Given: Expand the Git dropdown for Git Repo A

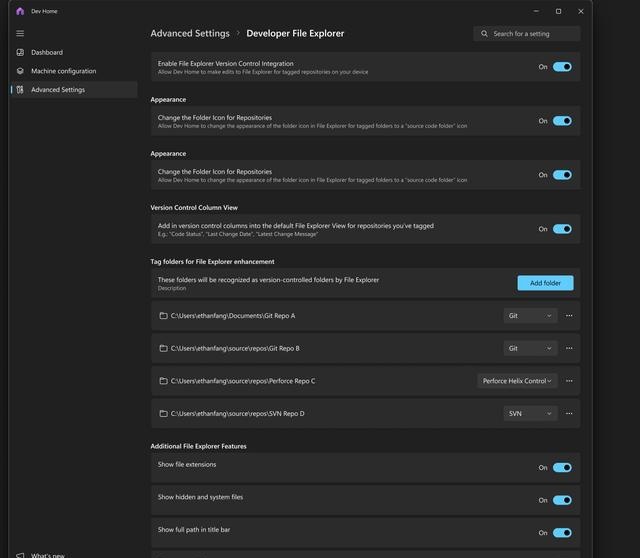Looking at the screenshot, I should (530, 316).
